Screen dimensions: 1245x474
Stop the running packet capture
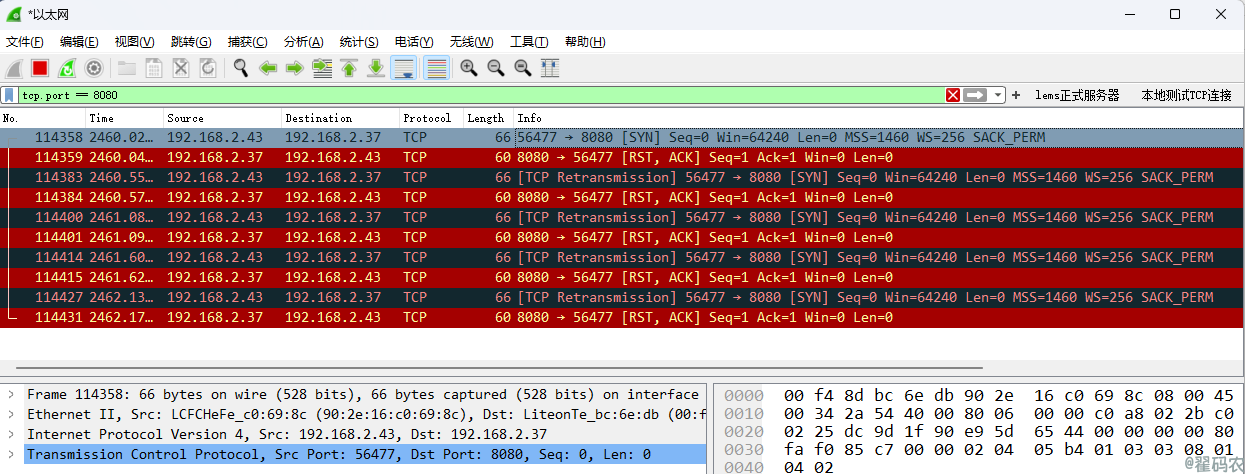[x=40, y=68]
